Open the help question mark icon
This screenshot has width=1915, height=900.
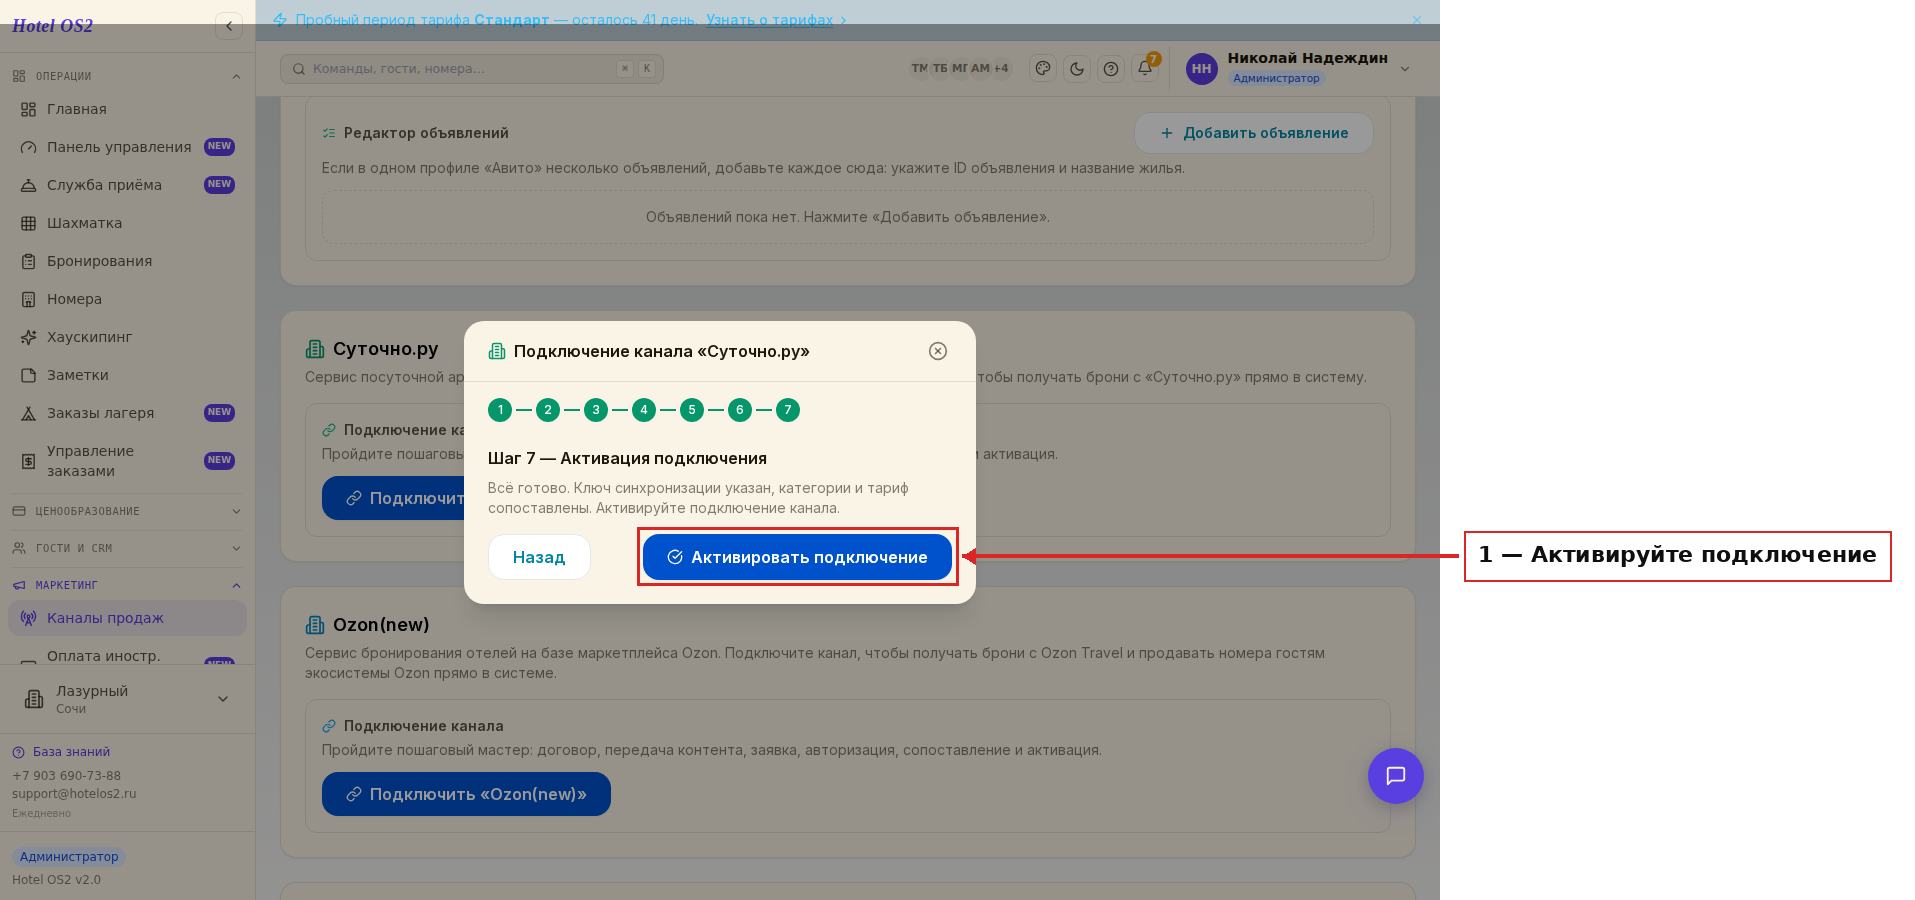coord(1111,69)
